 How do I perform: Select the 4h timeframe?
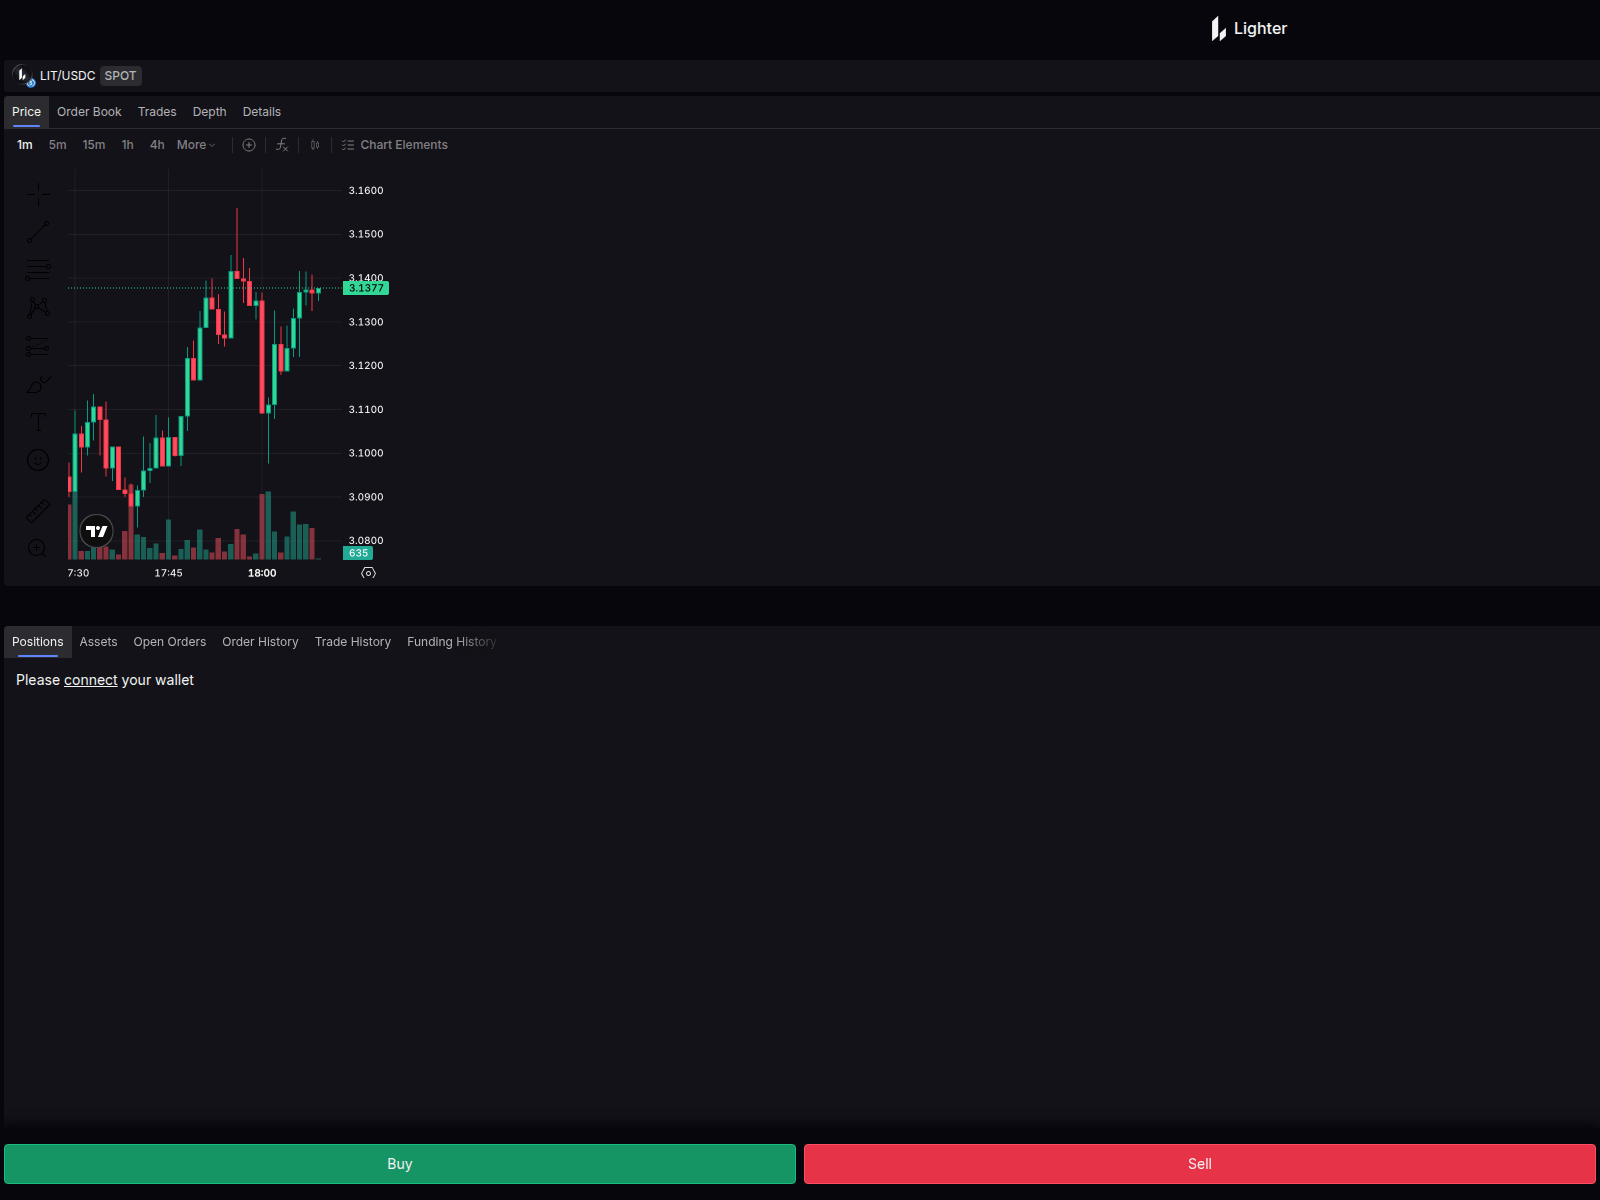click(157, 145)
